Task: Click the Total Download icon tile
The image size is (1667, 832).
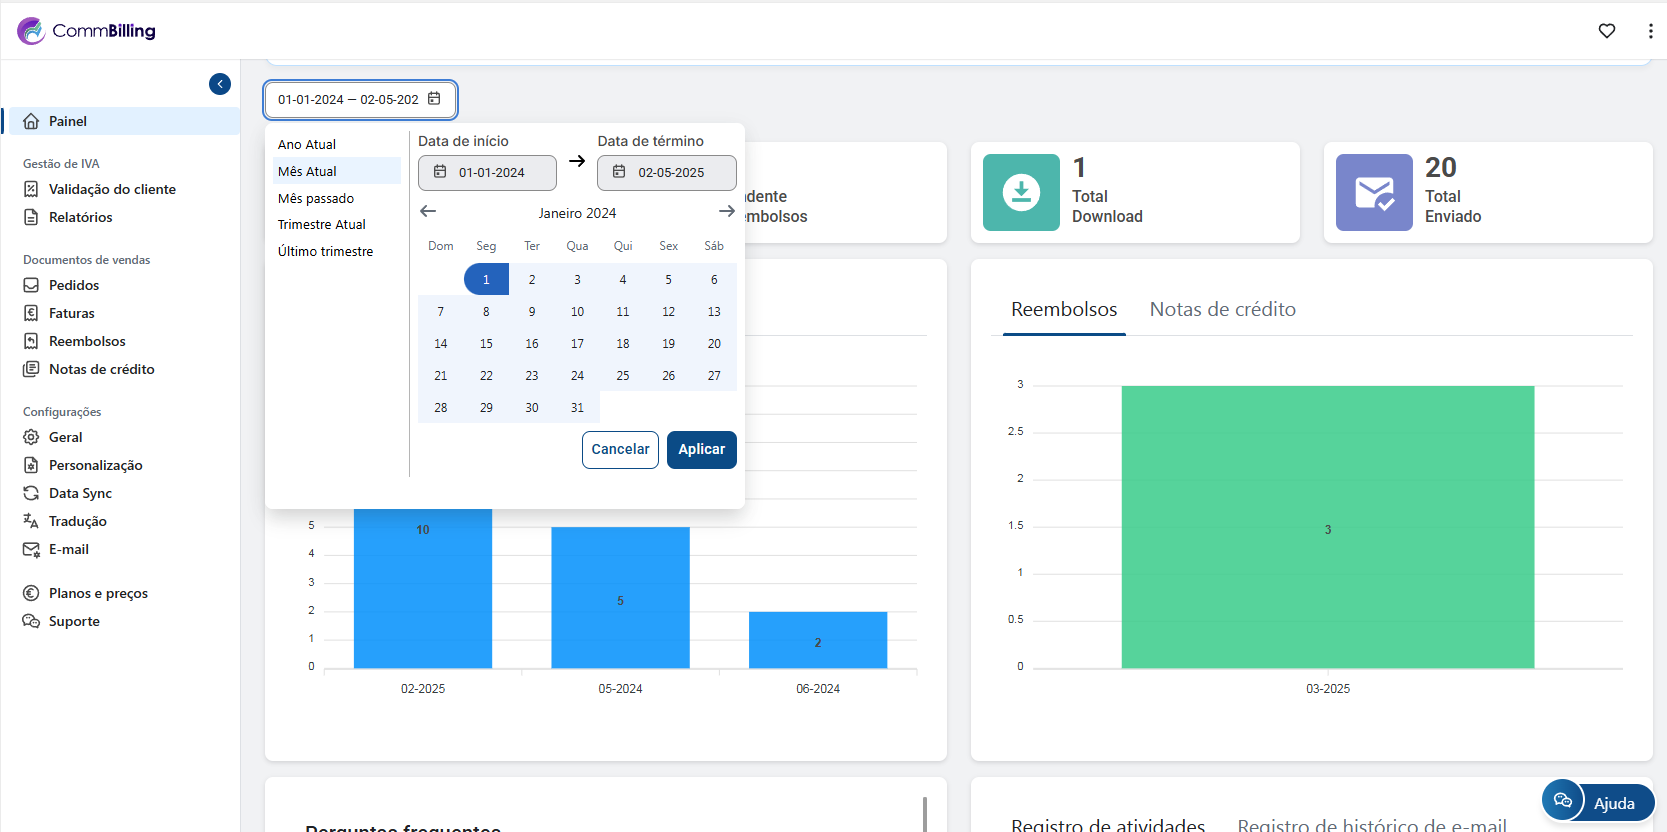Action: pyautogui.click(x=1021, y=192)
